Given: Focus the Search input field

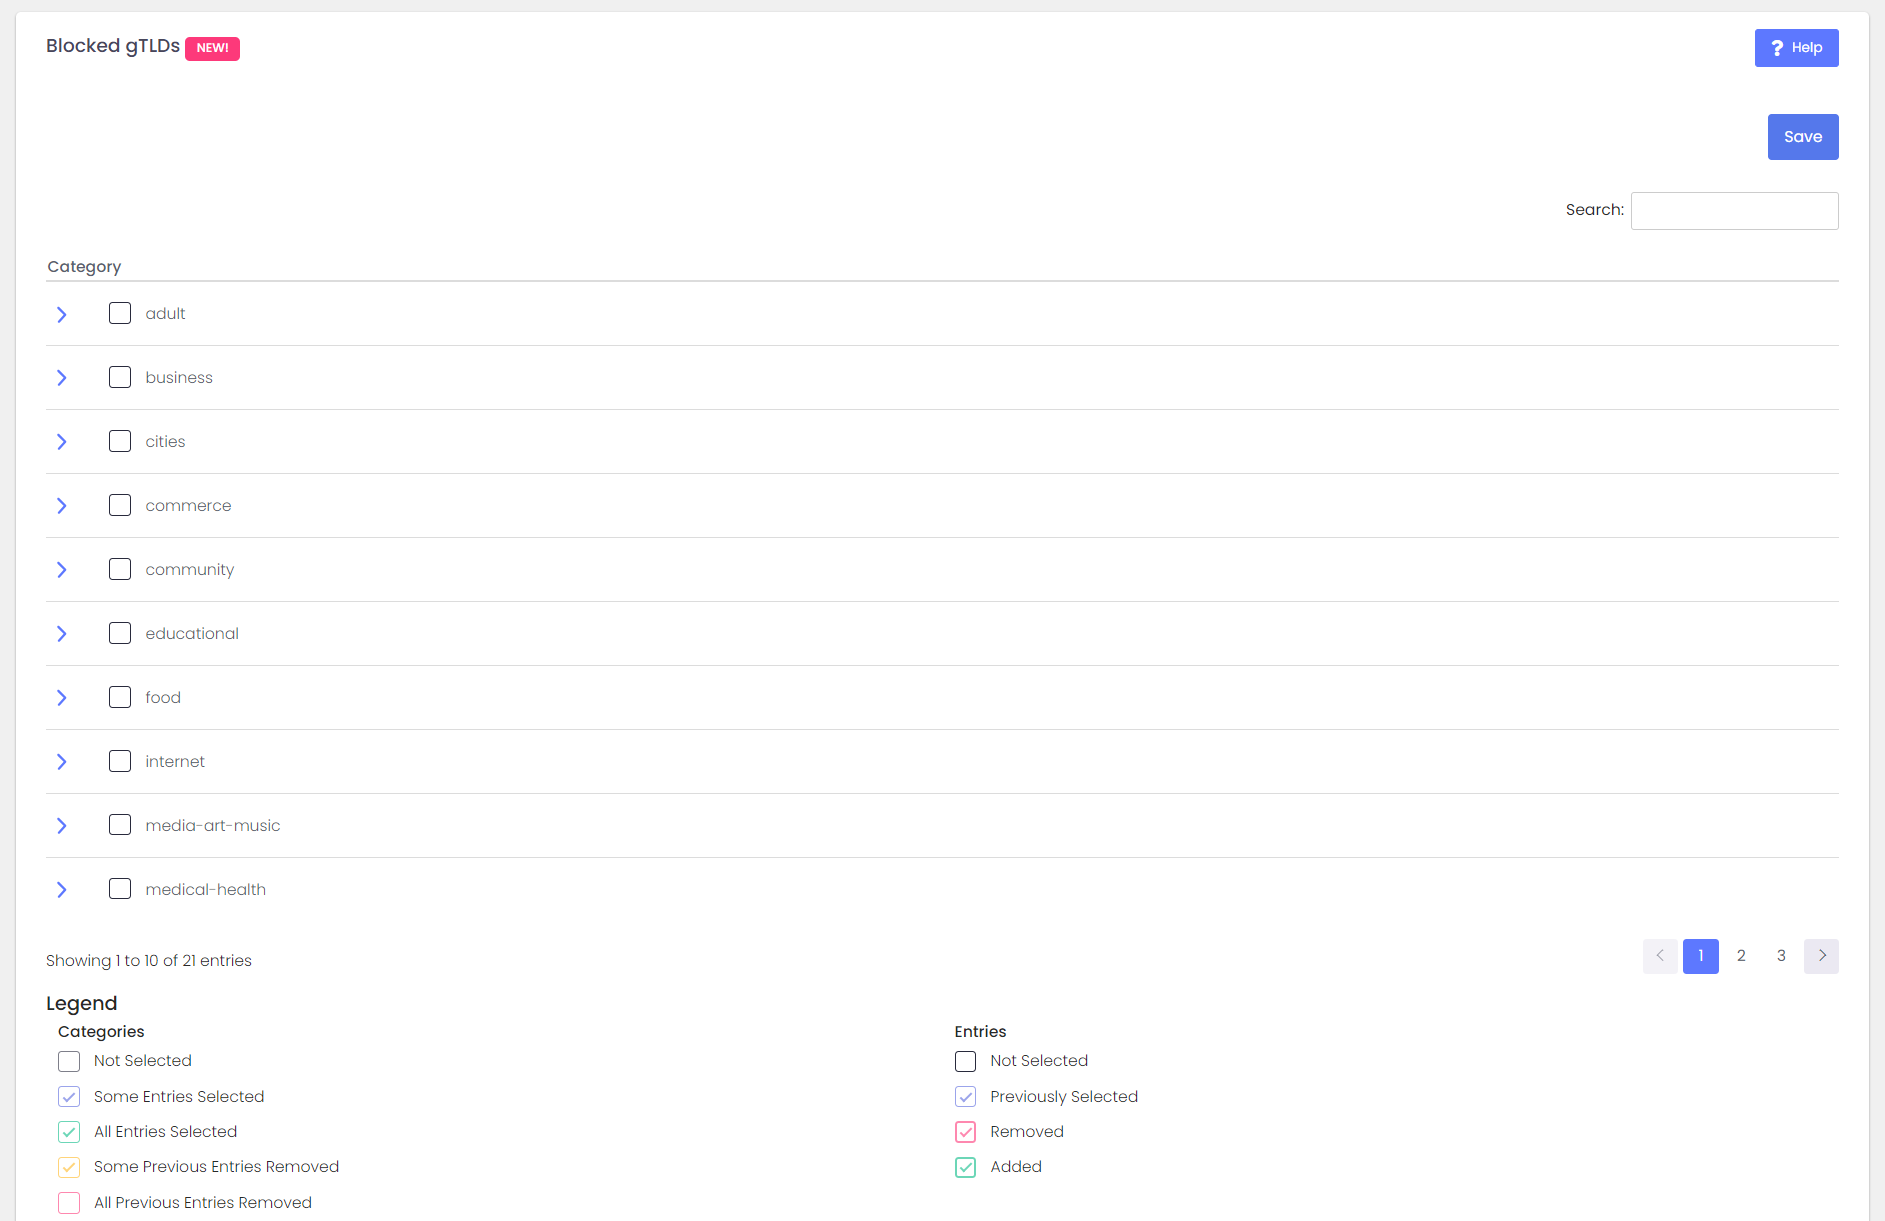Looking at the screenshot, I should [1734, 211].
